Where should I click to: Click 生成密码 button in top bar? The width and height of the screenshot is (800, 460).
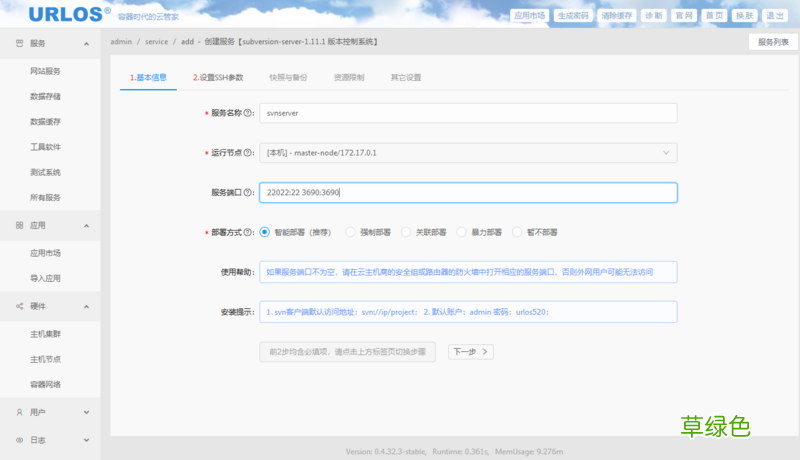[573, 15]
